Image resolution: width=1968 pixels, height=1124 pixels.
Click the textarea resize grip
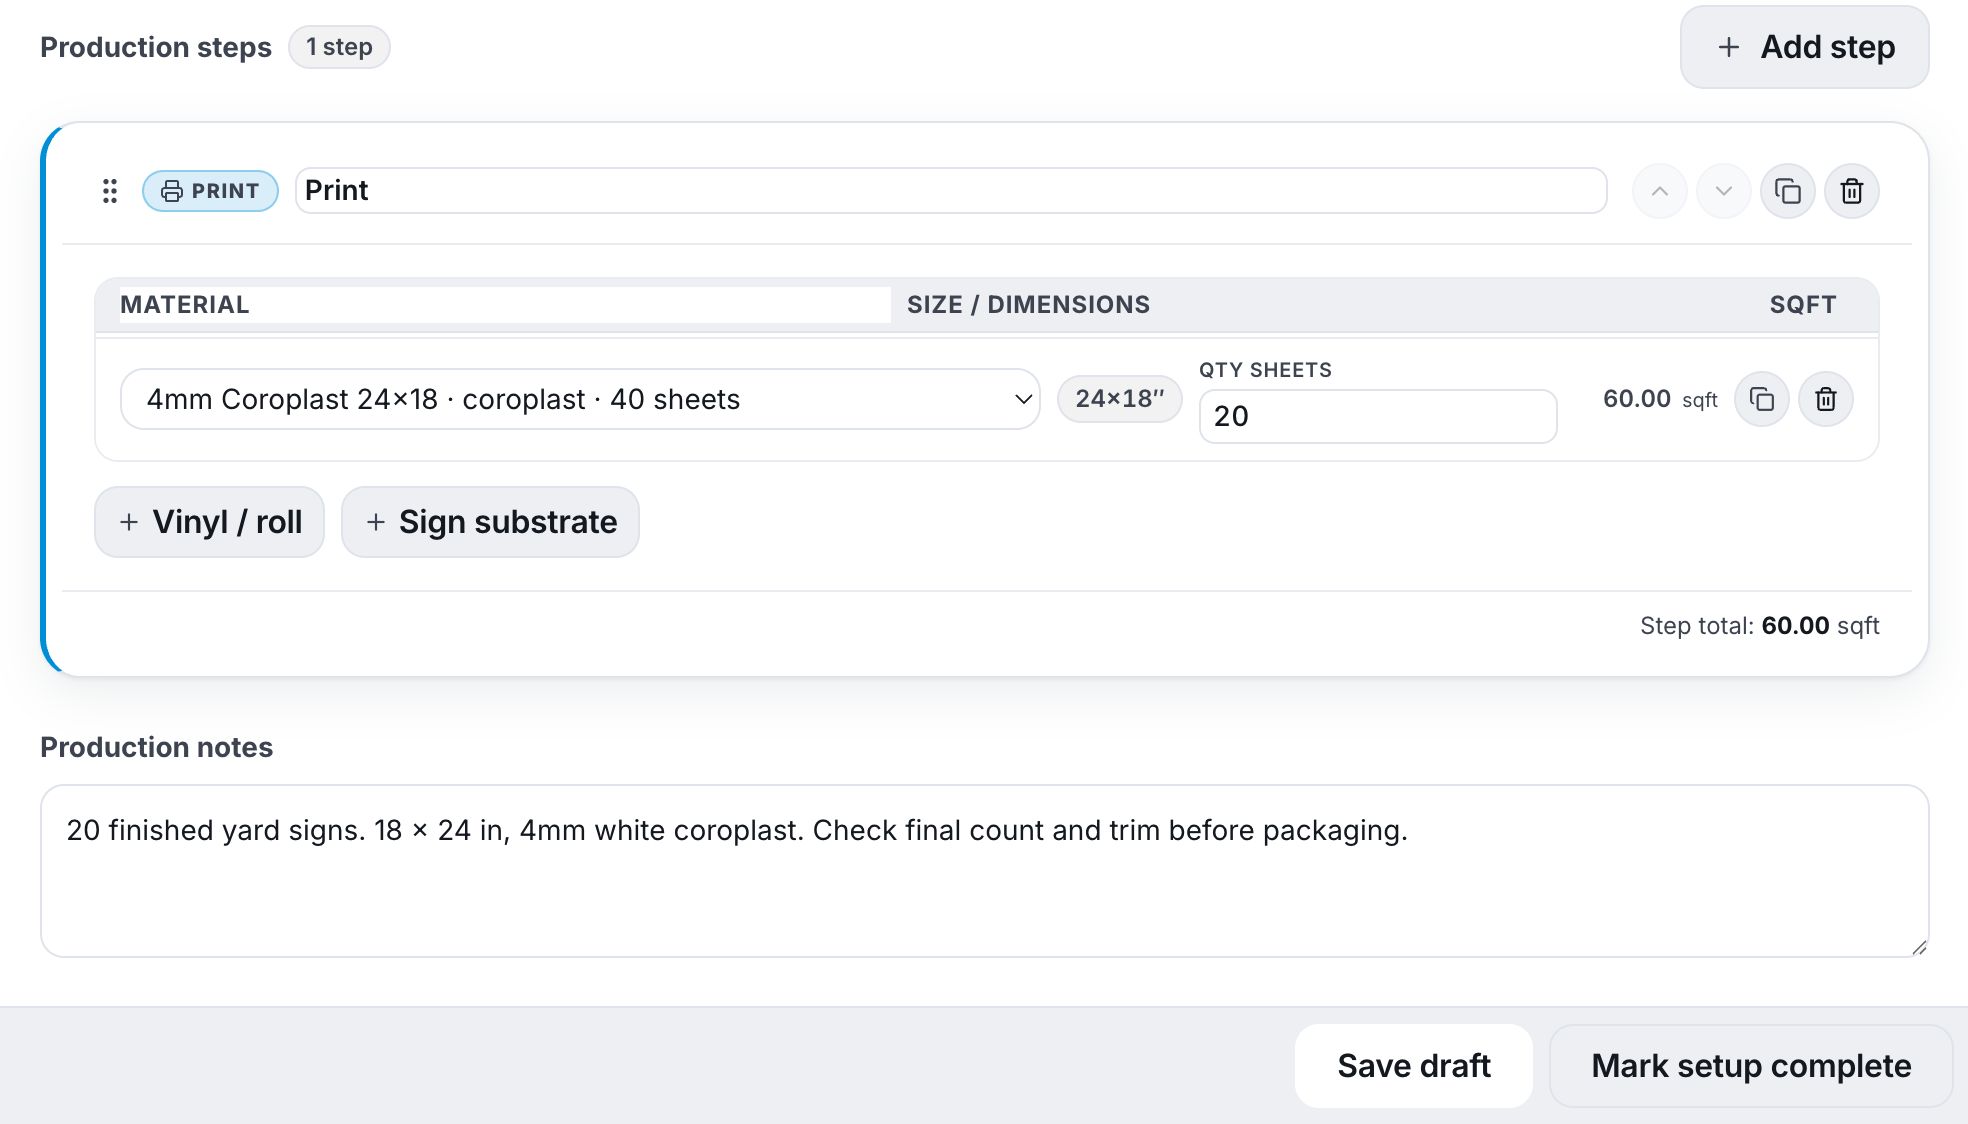point(1918,947)
